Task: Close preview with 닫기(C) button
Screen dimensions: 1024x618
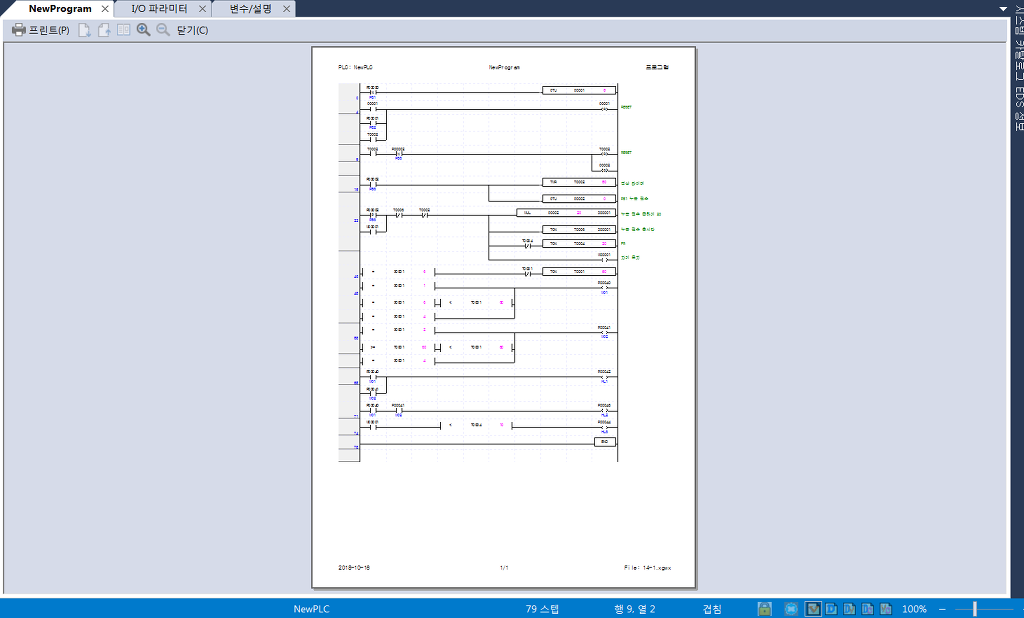Action: [193, 30]
